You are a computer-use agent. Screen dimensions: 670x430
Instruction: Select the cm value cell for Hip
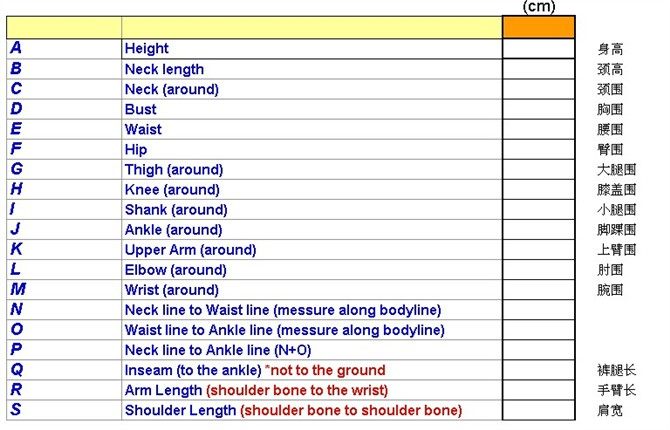click(539, 149)
